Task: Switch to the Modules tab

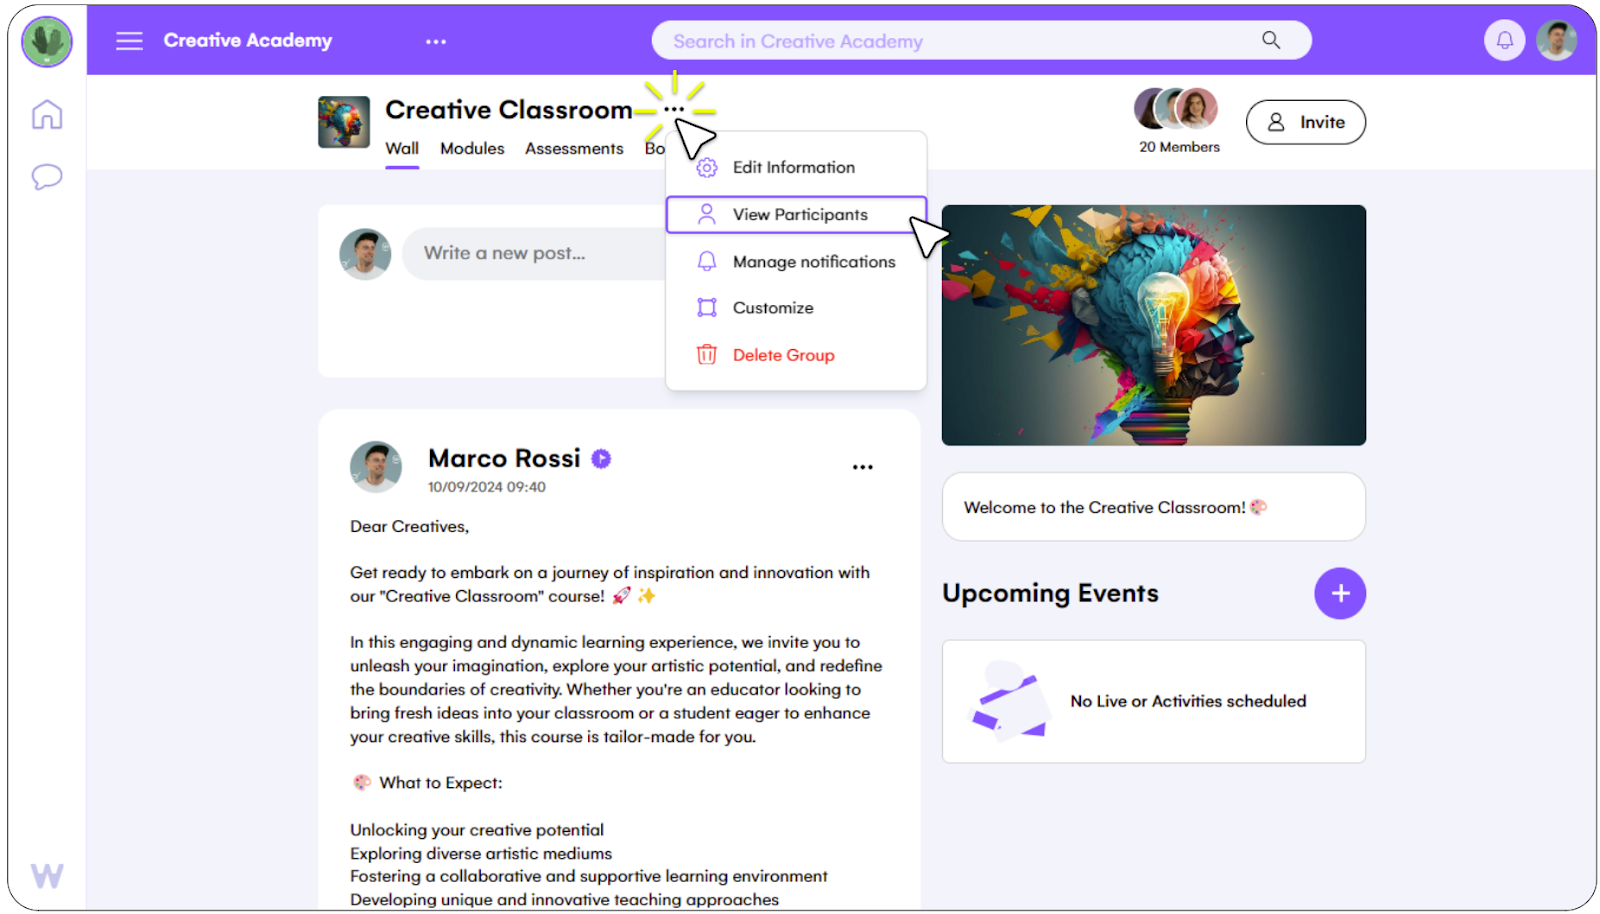Action: click(x=472, y=149)
